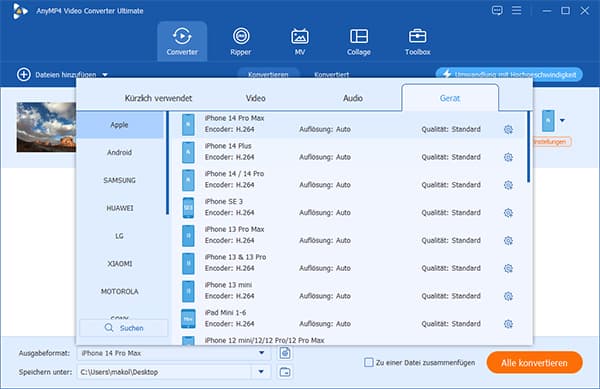Open the Ripper module
The image size is (600, 389).
(241, 41)
